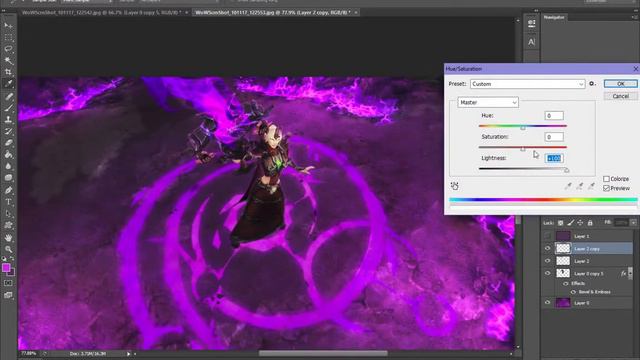This screenshot has width=640, height=360.
Task: Select the Type tool
Action: [8, 202]
